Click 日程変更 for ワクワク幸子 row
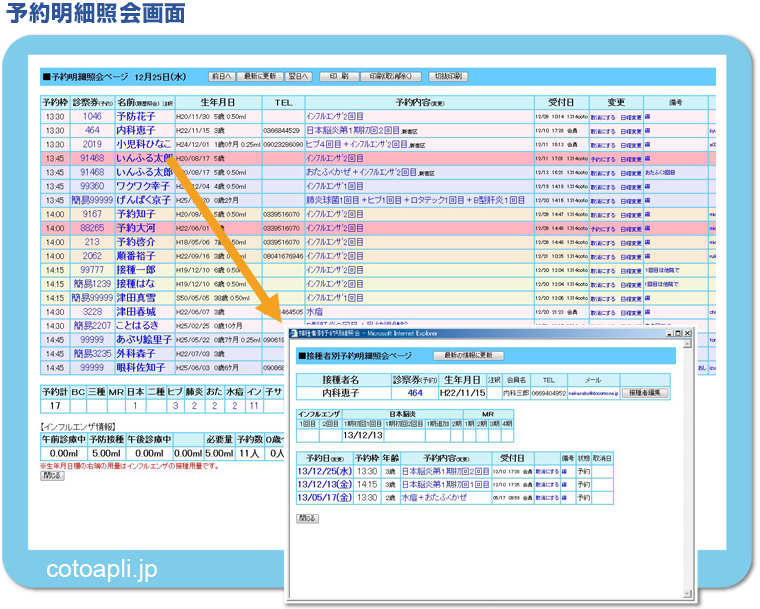This screenshot has height=609, width=760. pos(631,187)
